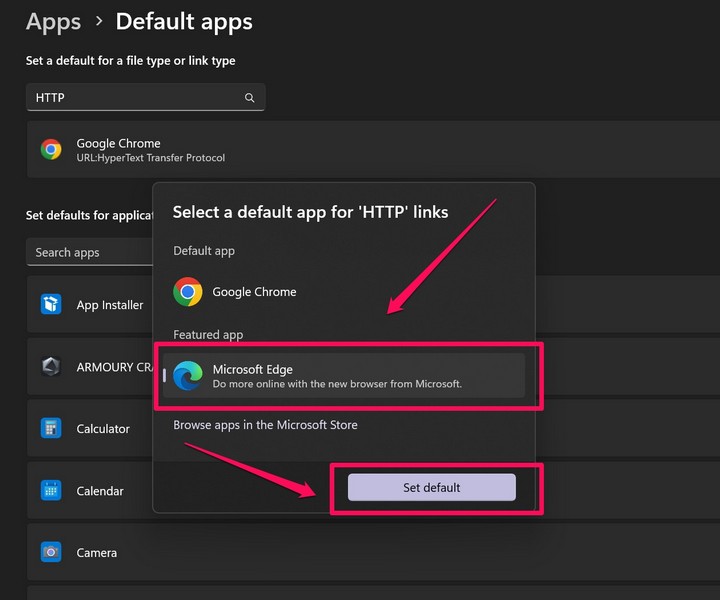This screenshot has height=600, width=720.
Task: Choose Google Chrome as default app option
Action: [x=254, y=292]
